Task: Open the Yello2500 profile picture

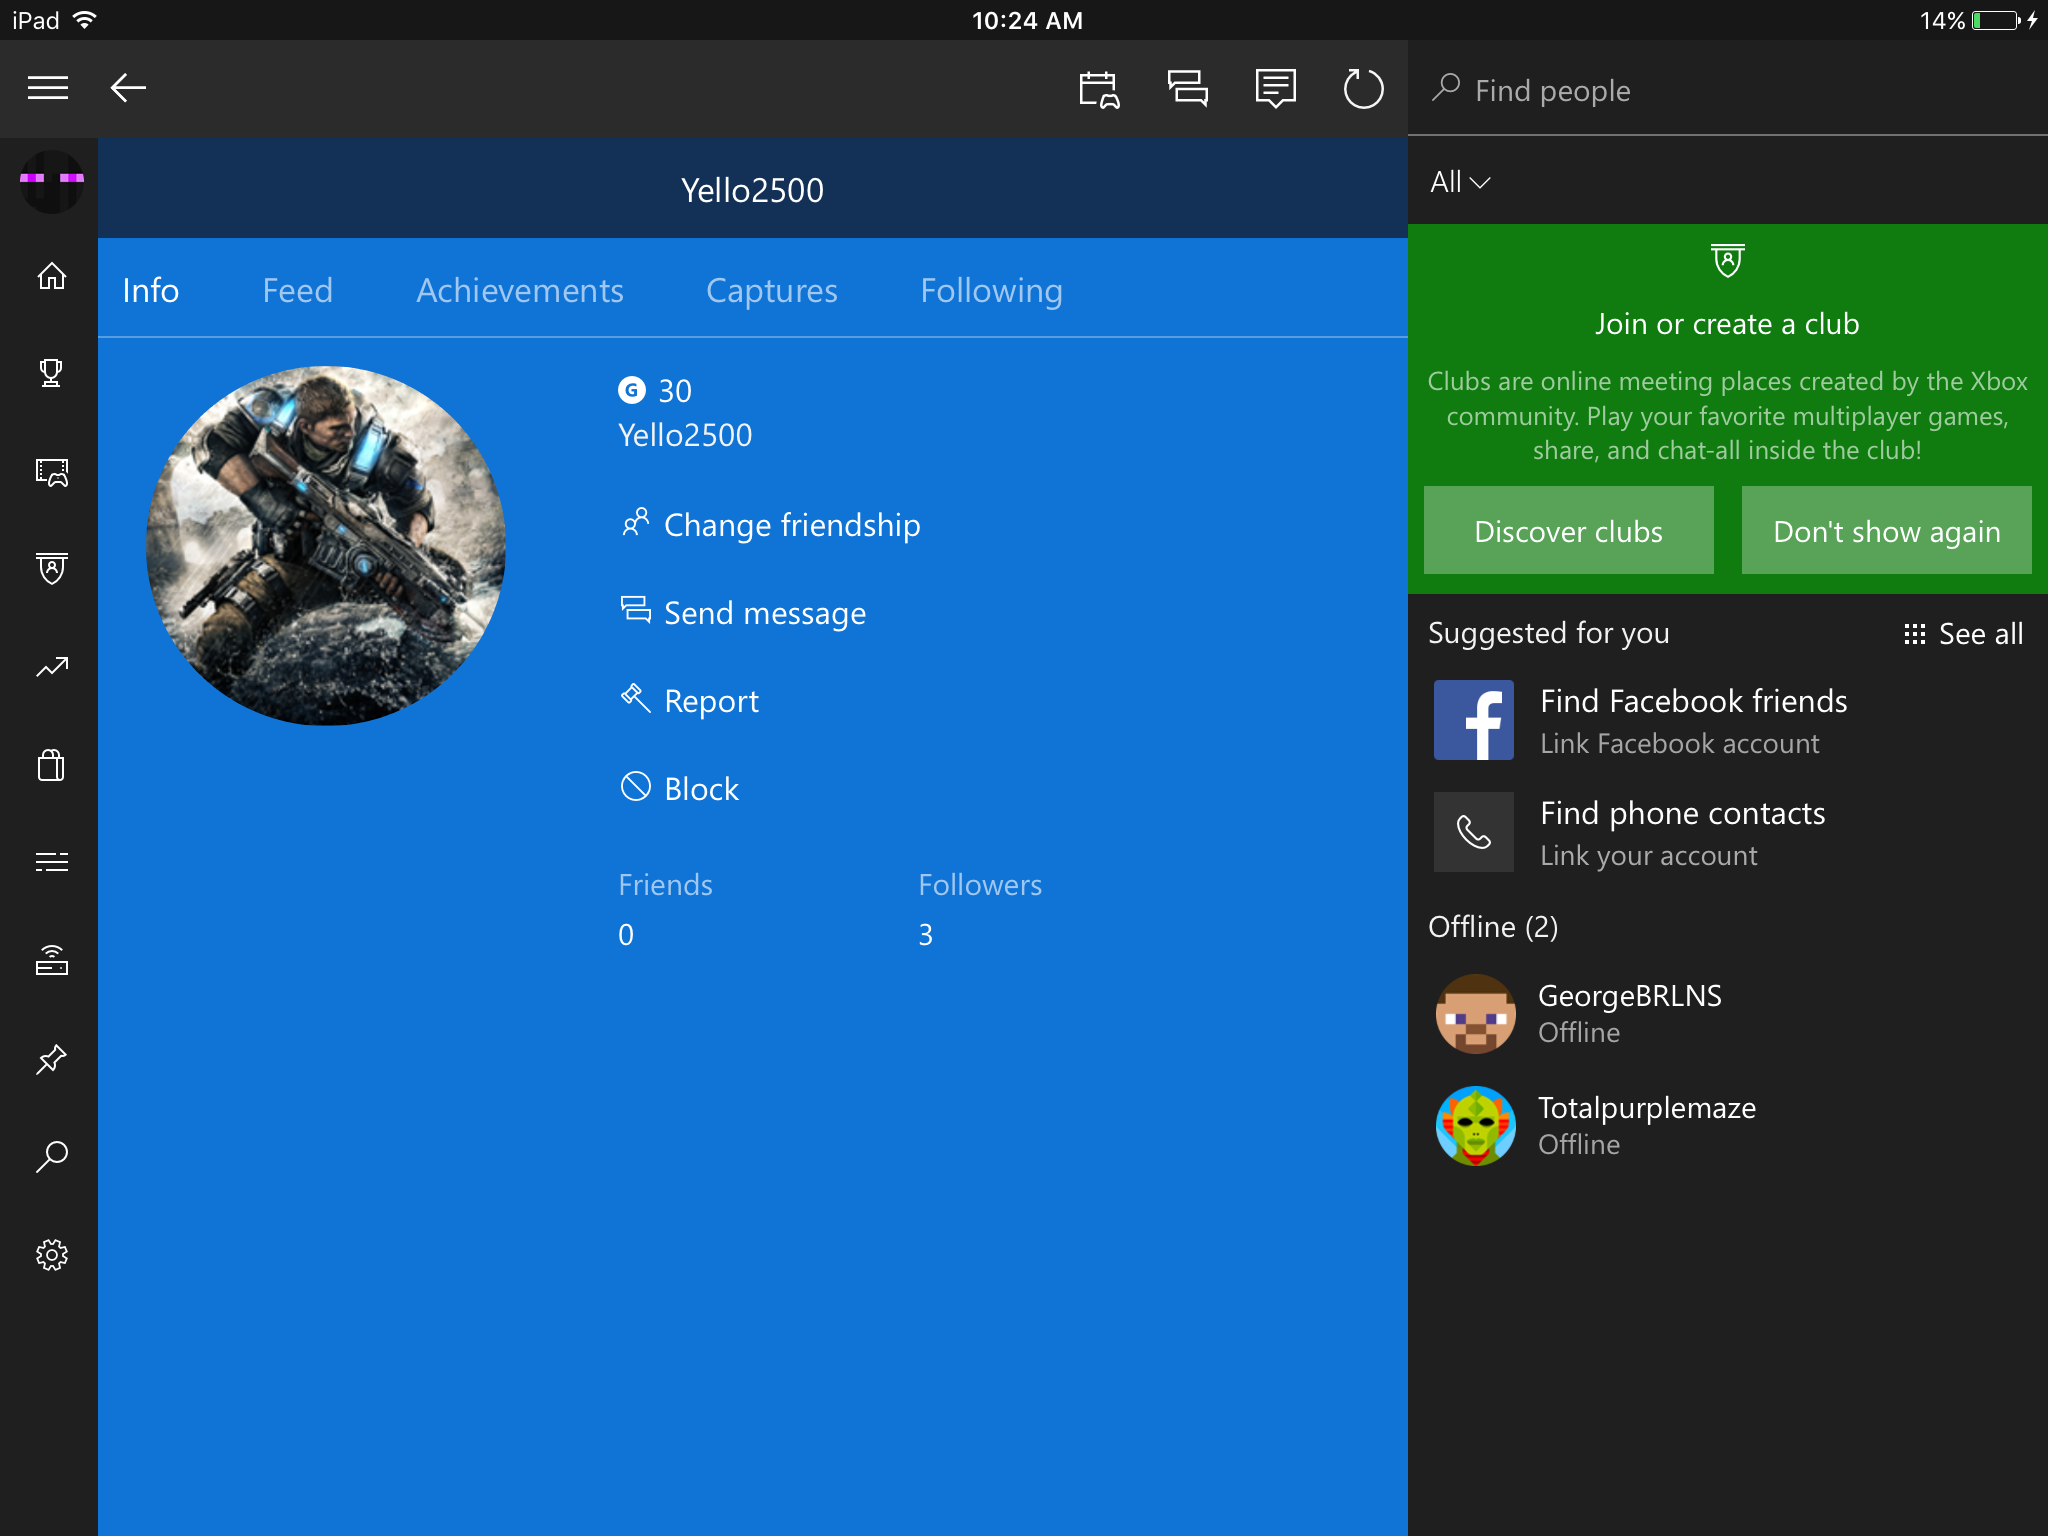Action: click(326, 546)
